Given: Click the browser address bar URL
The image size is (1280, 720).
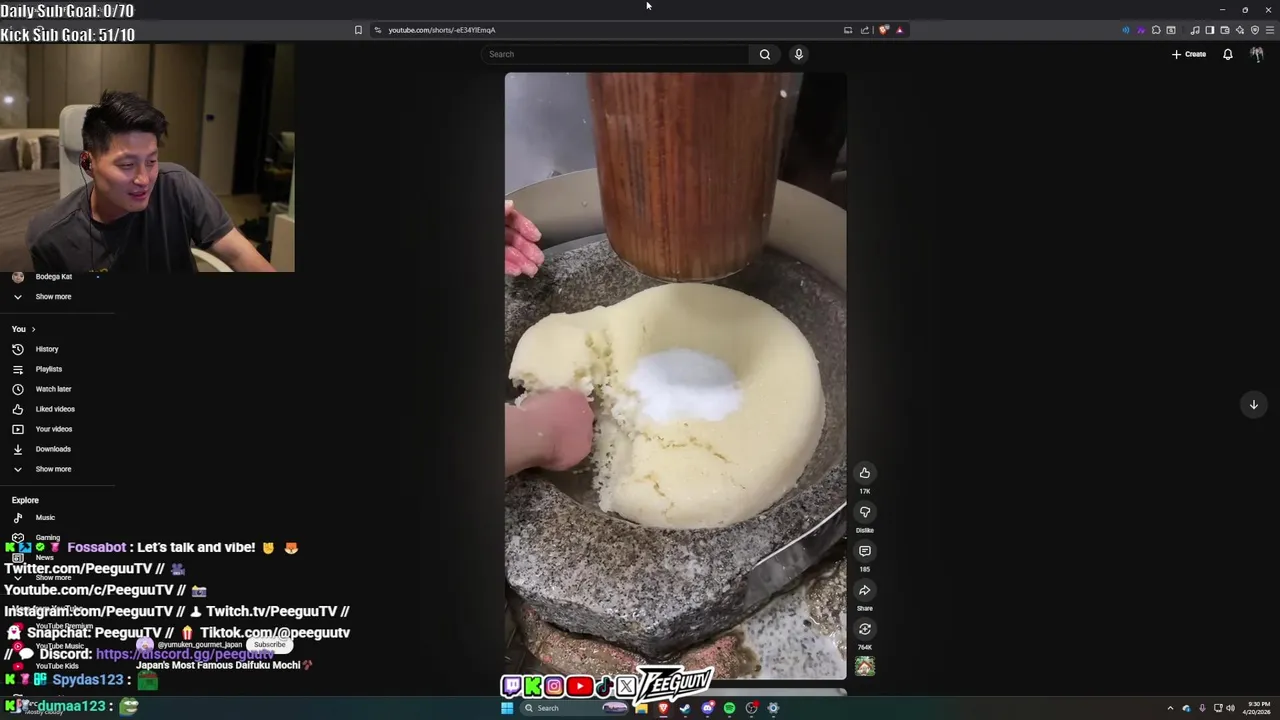Looking at the screenshot, I should pos(441,30).
